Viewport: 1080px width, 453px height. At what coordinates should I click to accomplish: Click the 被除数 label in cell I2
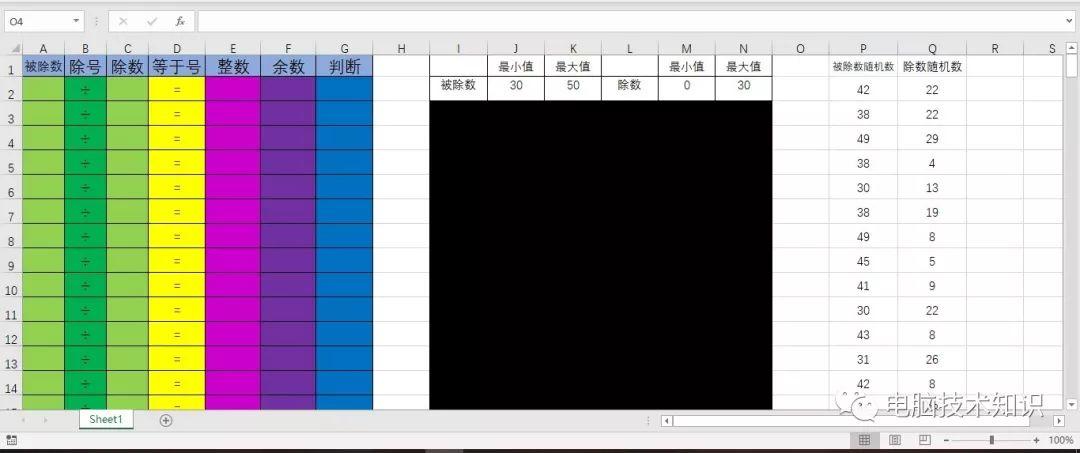458,86
